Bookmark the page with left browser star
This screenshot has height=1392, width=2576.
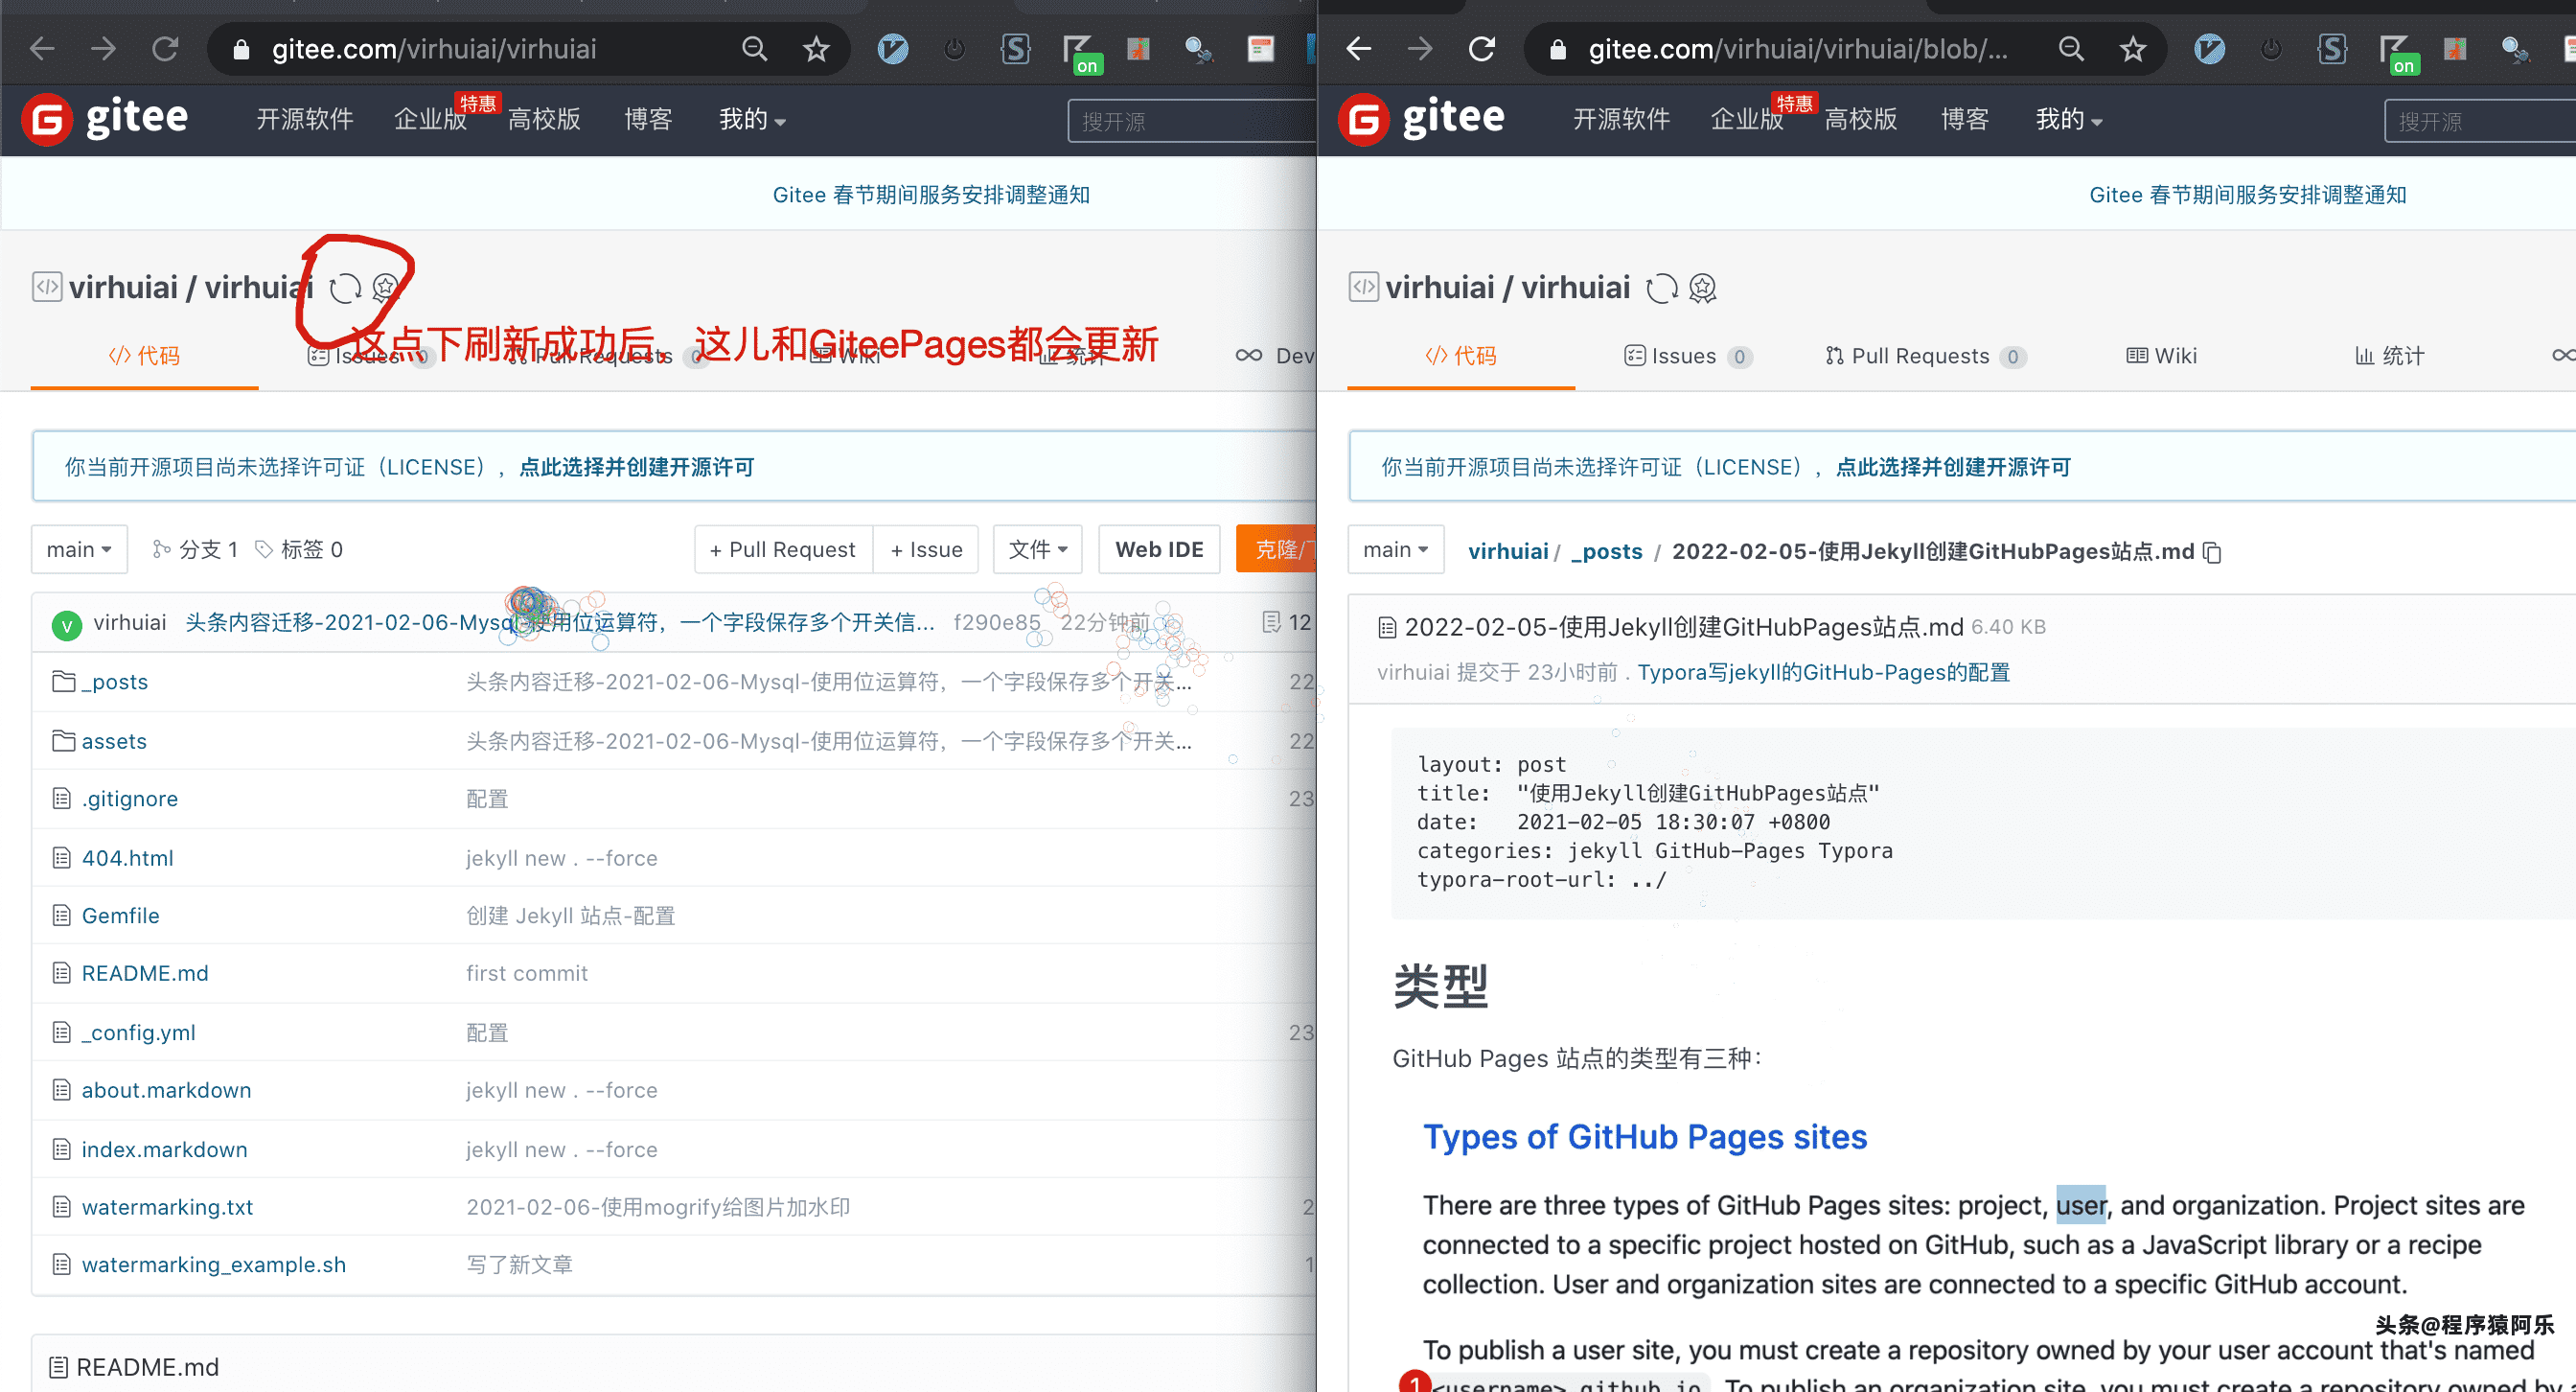816,49
